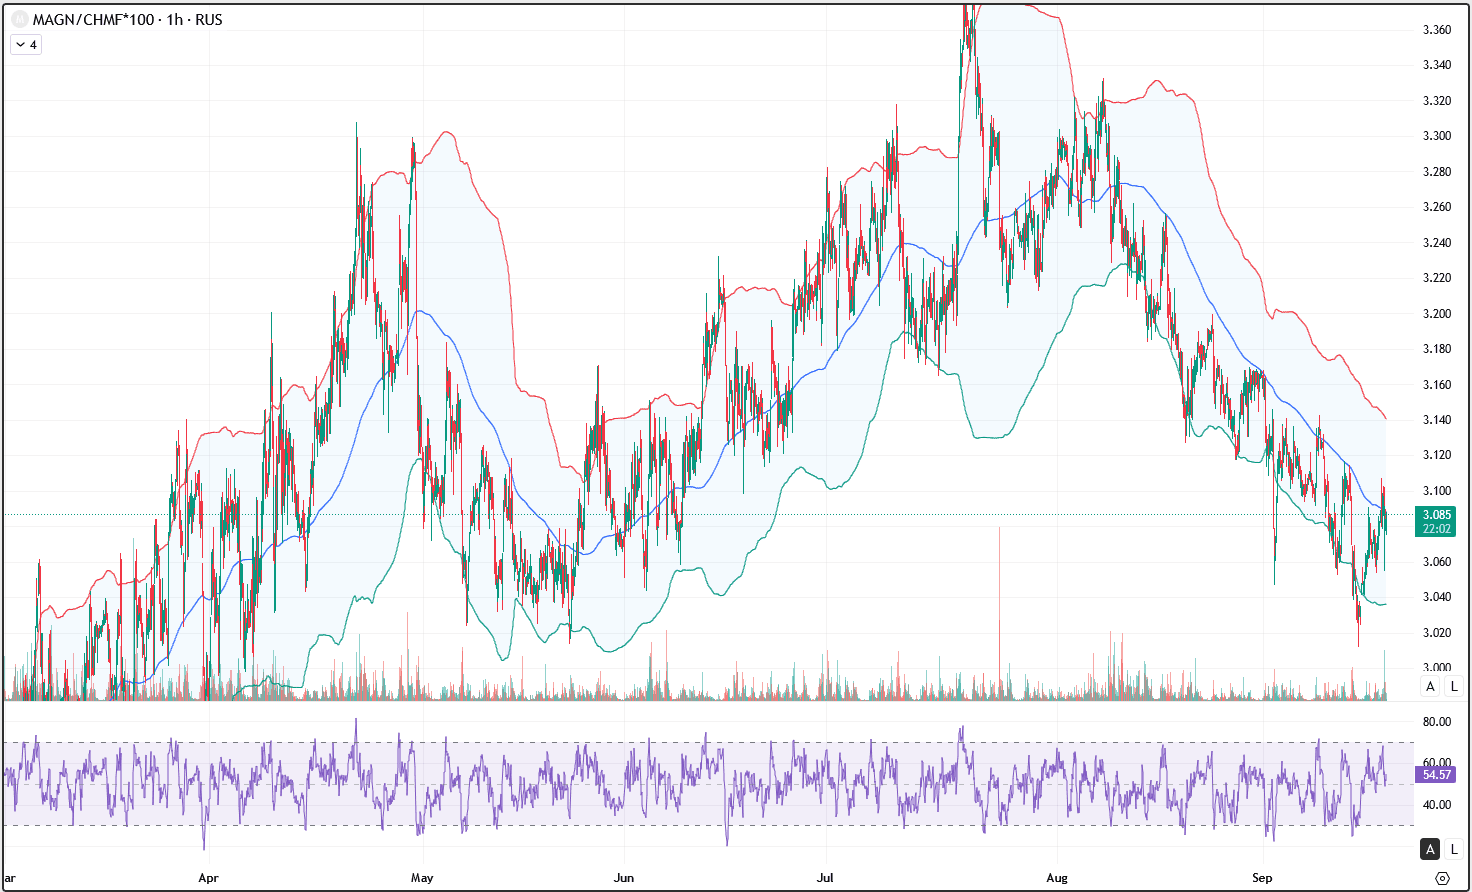Image resolution: width=1472 pixels, height=892 pixels.
Task: Click the Jul label on time axis
Action: (825, 878)
